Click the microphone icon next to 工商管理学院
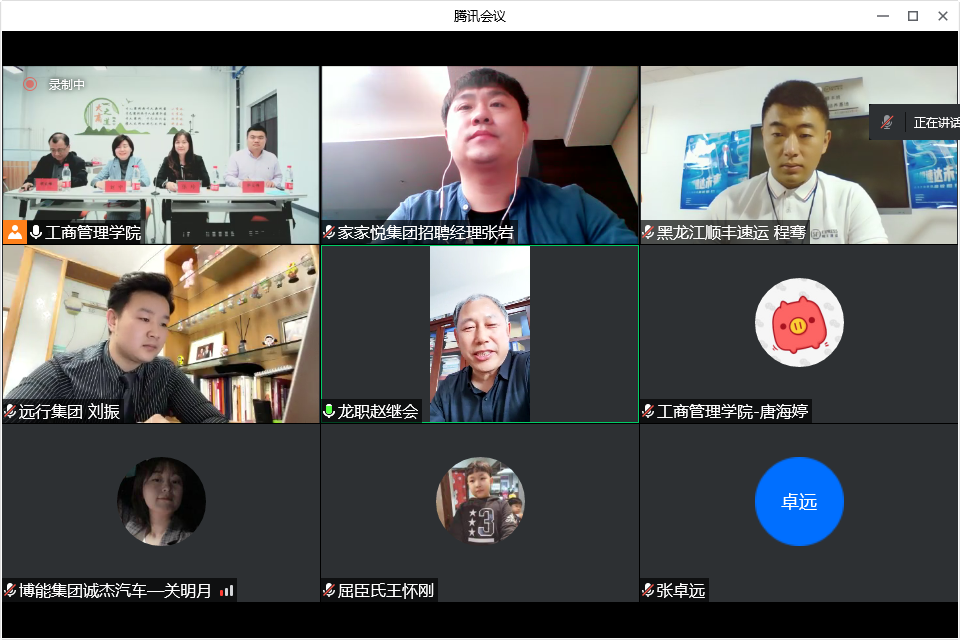Viewport: 960px width, 640px height. tap(36, 233)
